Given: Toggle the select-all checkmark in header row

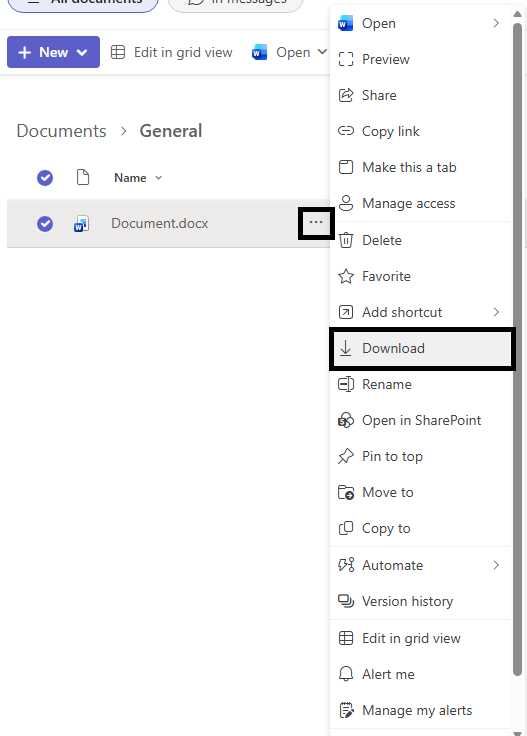Looking at the screenshot, I should 45,178.
